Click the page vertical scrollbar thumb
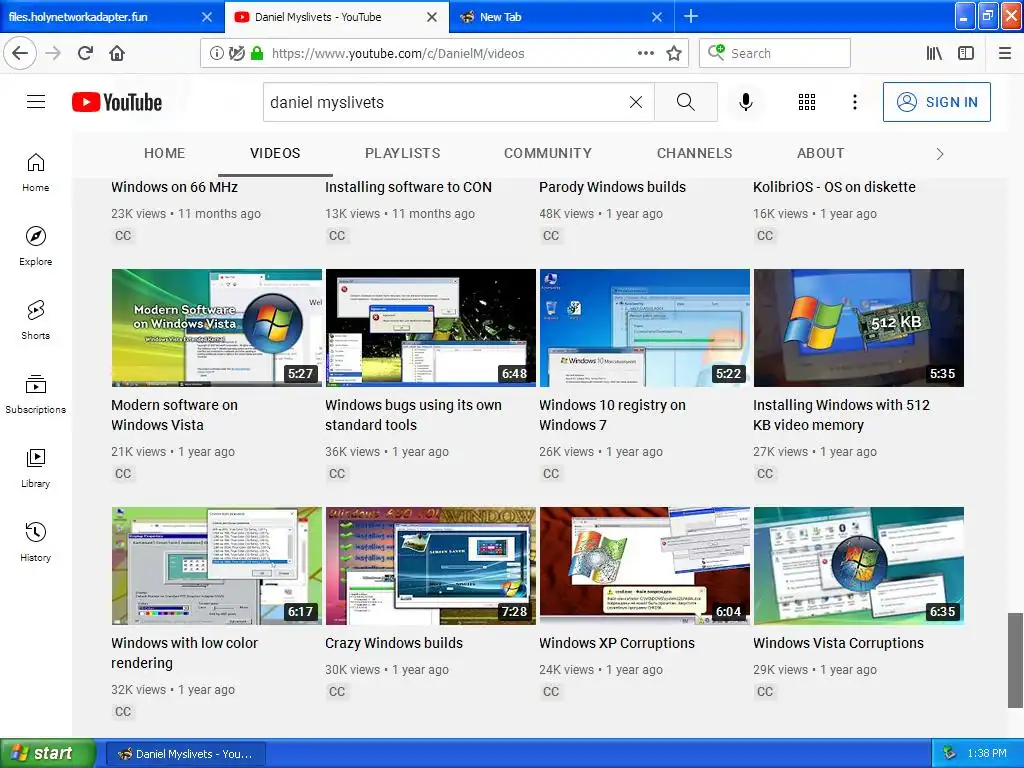 (x=1015, y=660)
